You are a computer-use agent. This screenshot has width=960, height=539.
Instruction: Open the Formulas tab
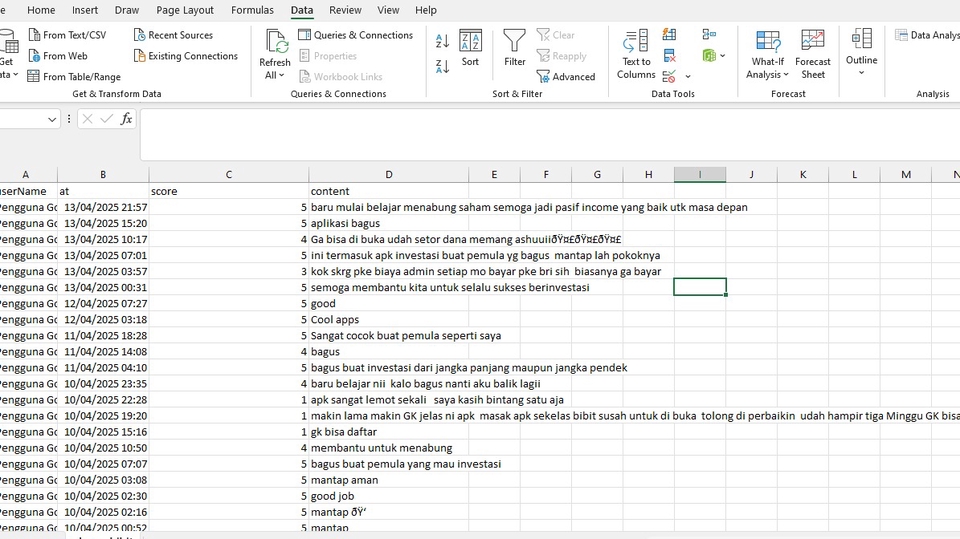pos(252,10)
